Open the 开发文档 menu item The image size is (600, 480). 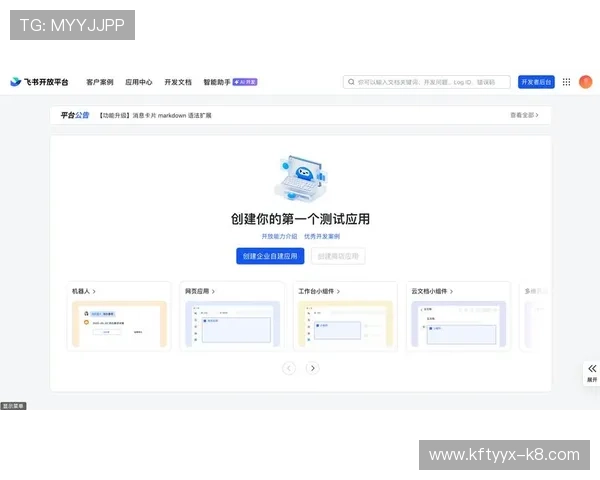[x=178, y=82]
